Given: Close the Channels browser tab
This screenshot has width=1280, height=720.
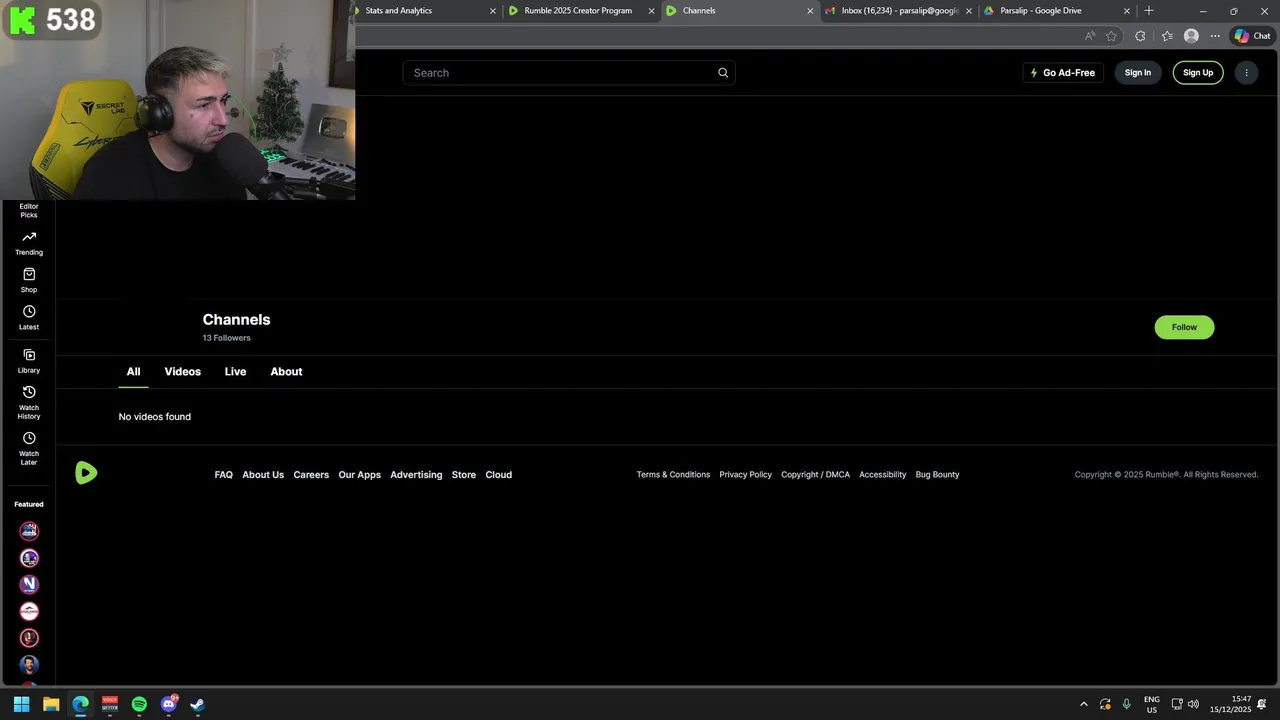Looking at the screenshot, I should [x=810, y=11].
